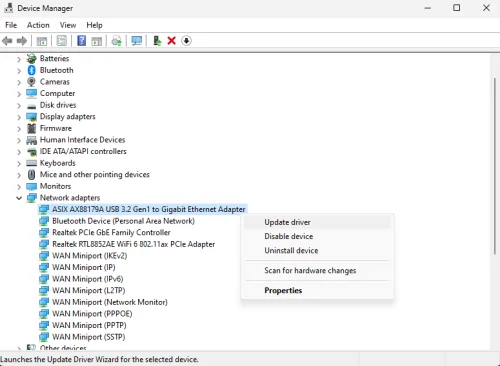Click the Device Manager title bar icon
This screenshot has width=500, height=366.
point(9,8)
